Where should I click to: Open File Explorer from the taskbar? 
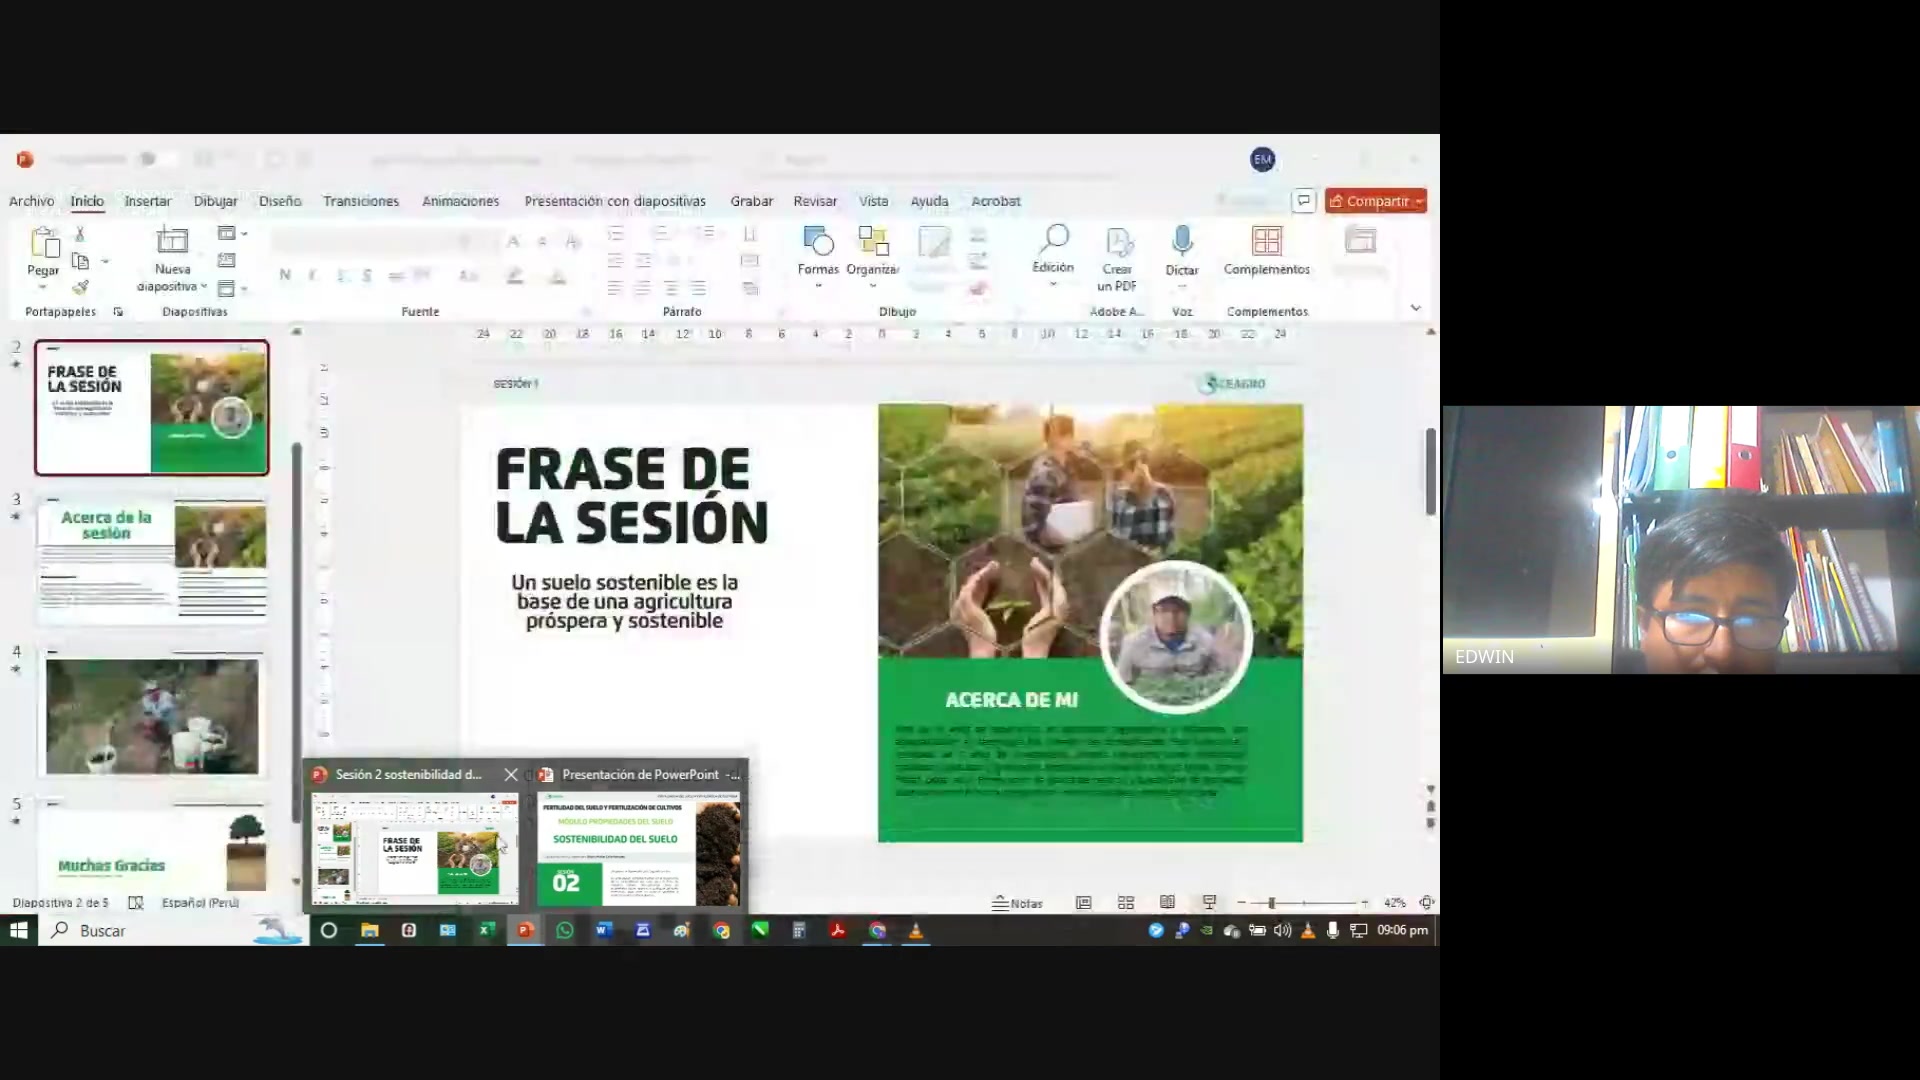(x=370, y=931)
